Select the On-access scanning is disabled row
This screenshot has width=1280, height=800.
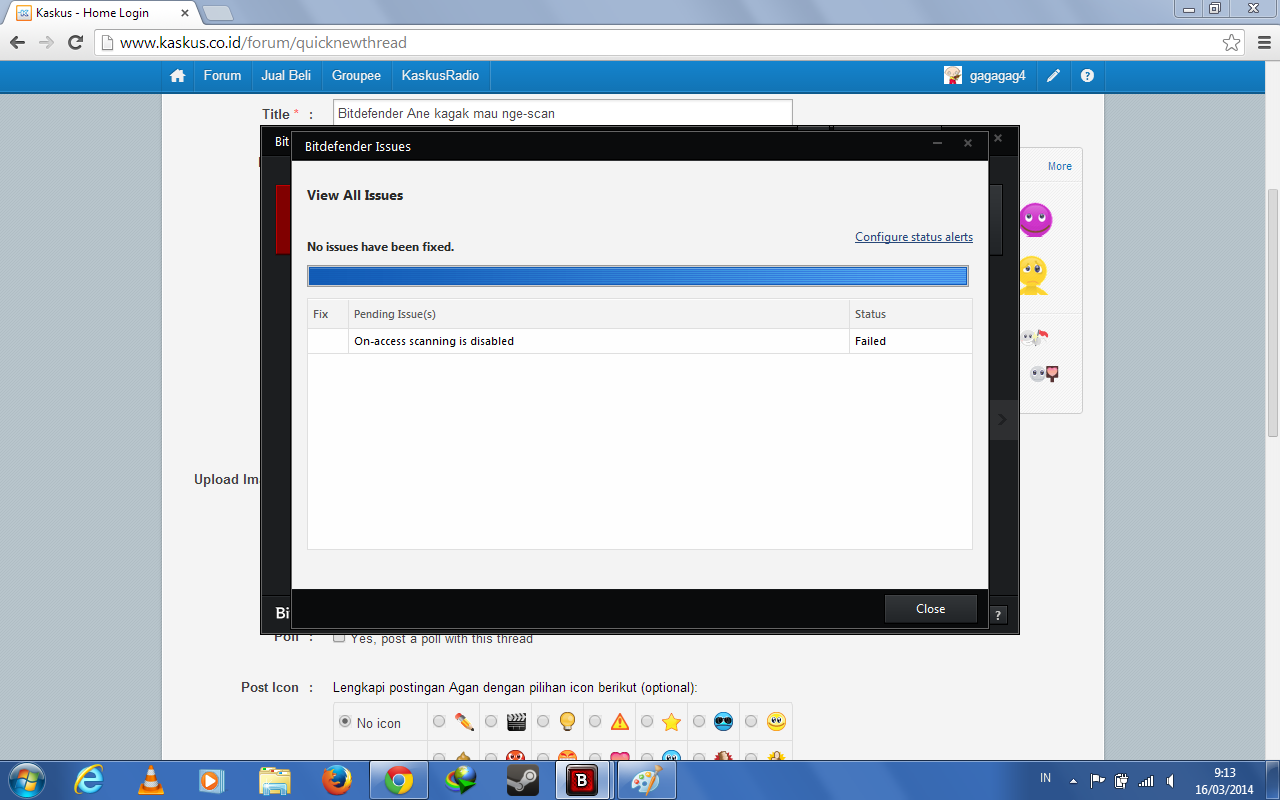(639, 341)
